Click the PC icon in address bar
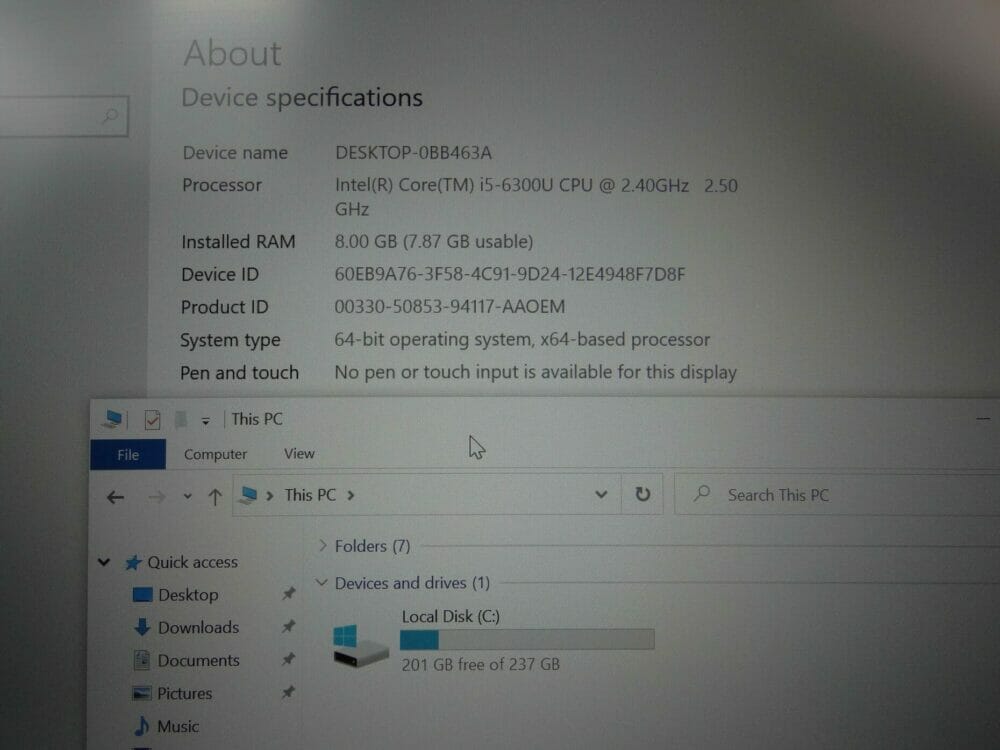The width and height of the screenshot is (1000, 750). point(248,495)
